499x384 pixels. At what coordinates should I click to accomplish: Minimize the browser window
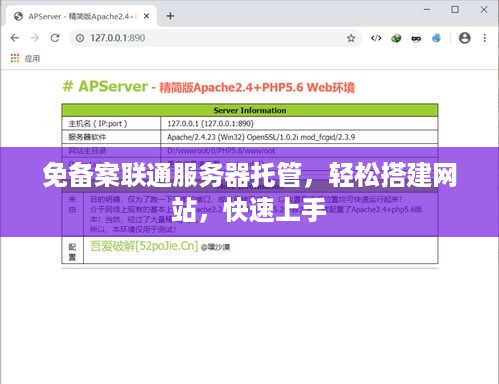(x=427, y=10)
